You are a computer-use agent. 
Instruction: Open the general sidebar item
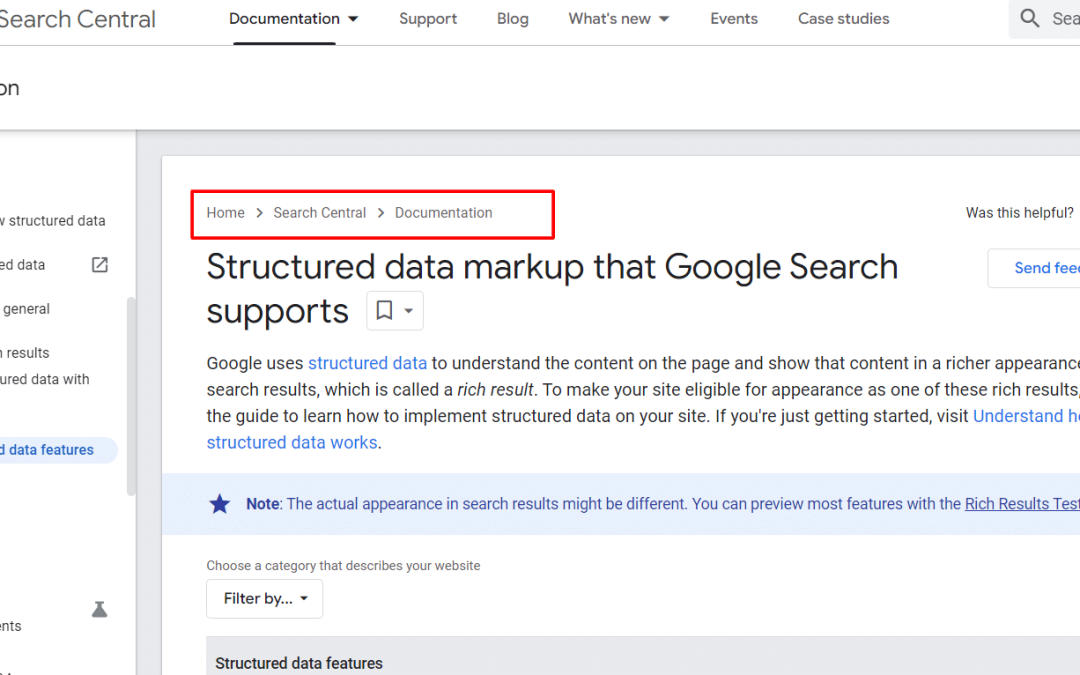(x=25, y=309)
